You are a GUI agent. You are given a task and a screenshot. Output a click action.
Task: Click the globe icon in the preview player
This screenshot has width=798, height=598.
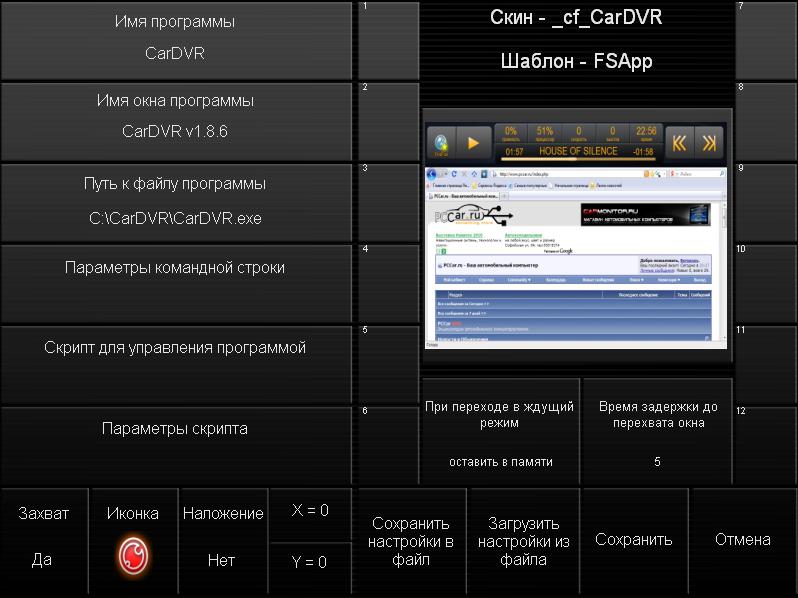coord(441,143)
